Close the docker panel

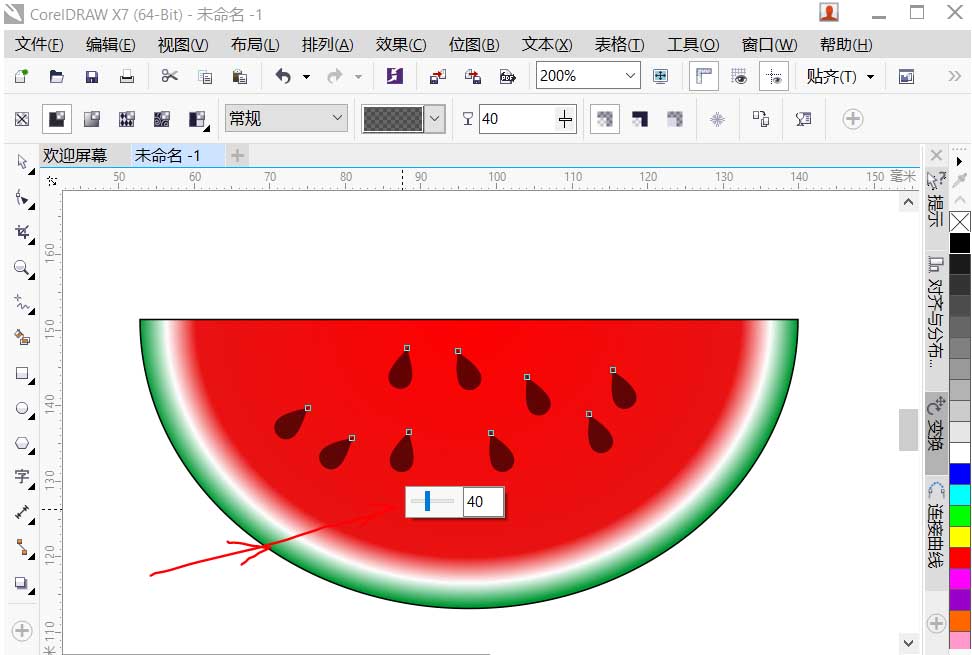point(936,155)
